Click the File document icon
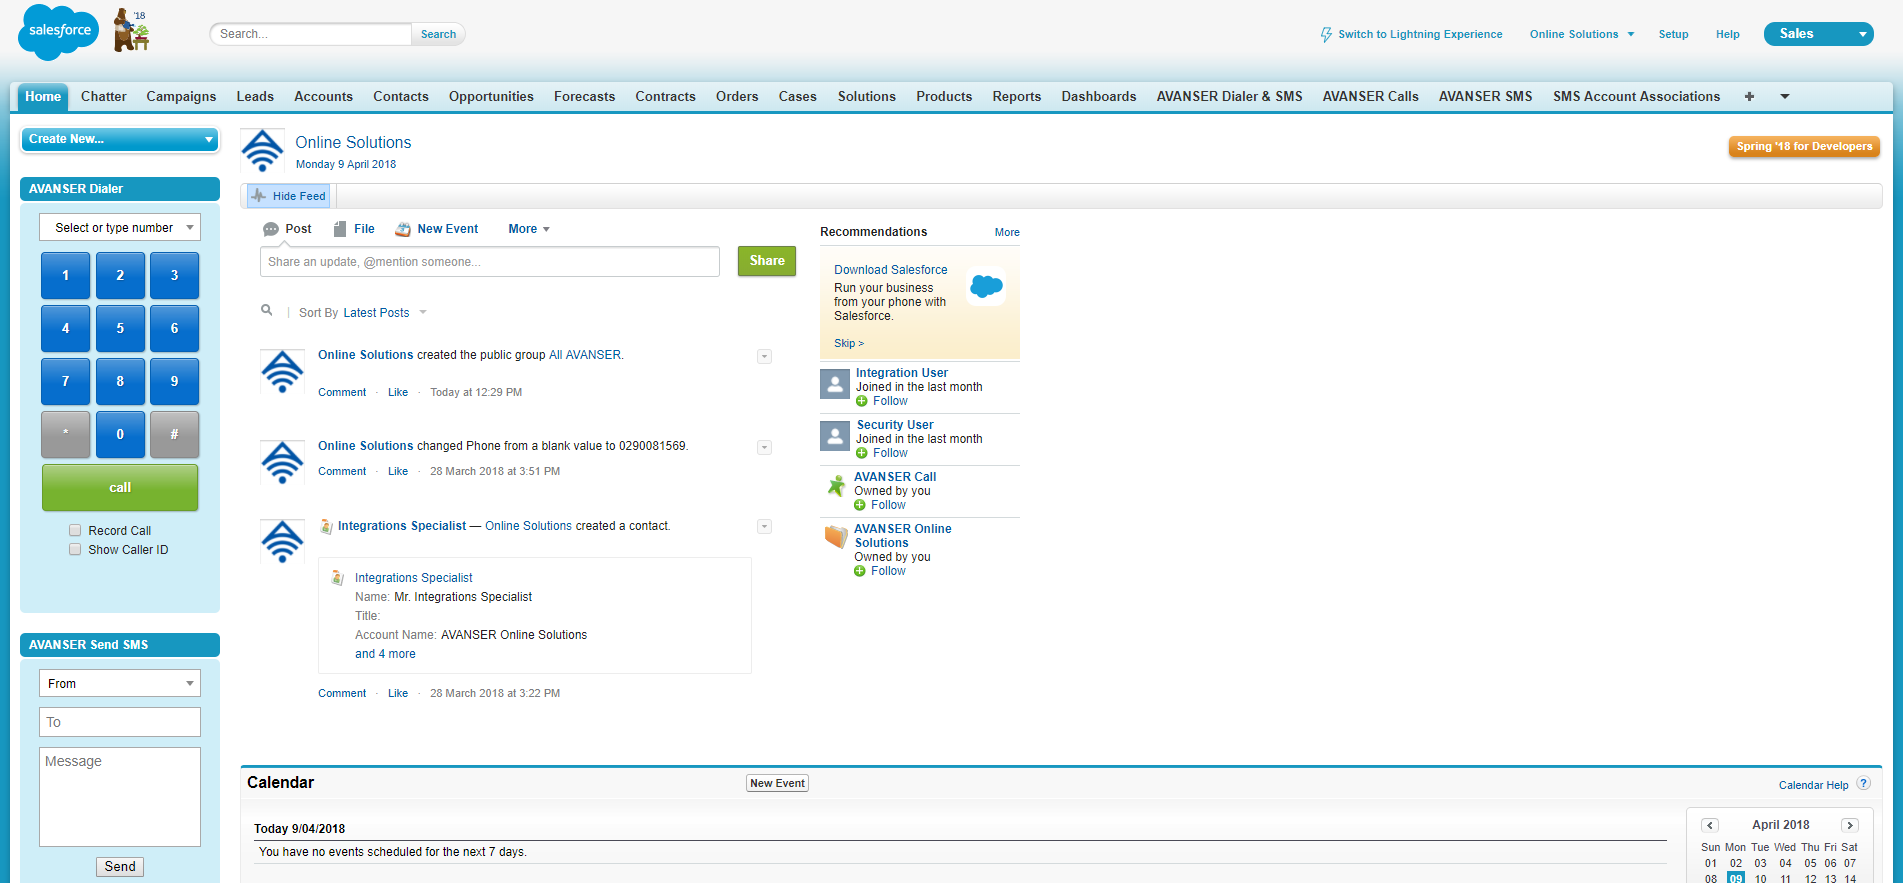The width and height of the screenshot is (1903, 883). pos(340,229)
